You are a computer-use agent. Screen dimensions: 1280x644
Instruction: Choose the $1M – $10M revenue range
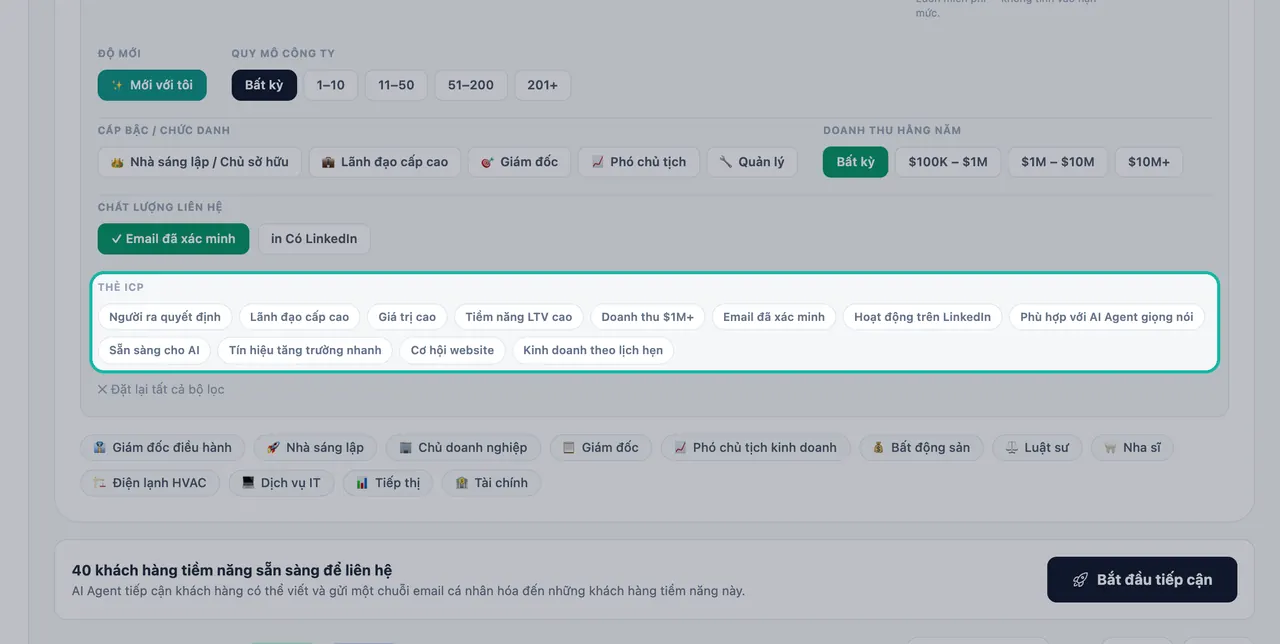1058,162
